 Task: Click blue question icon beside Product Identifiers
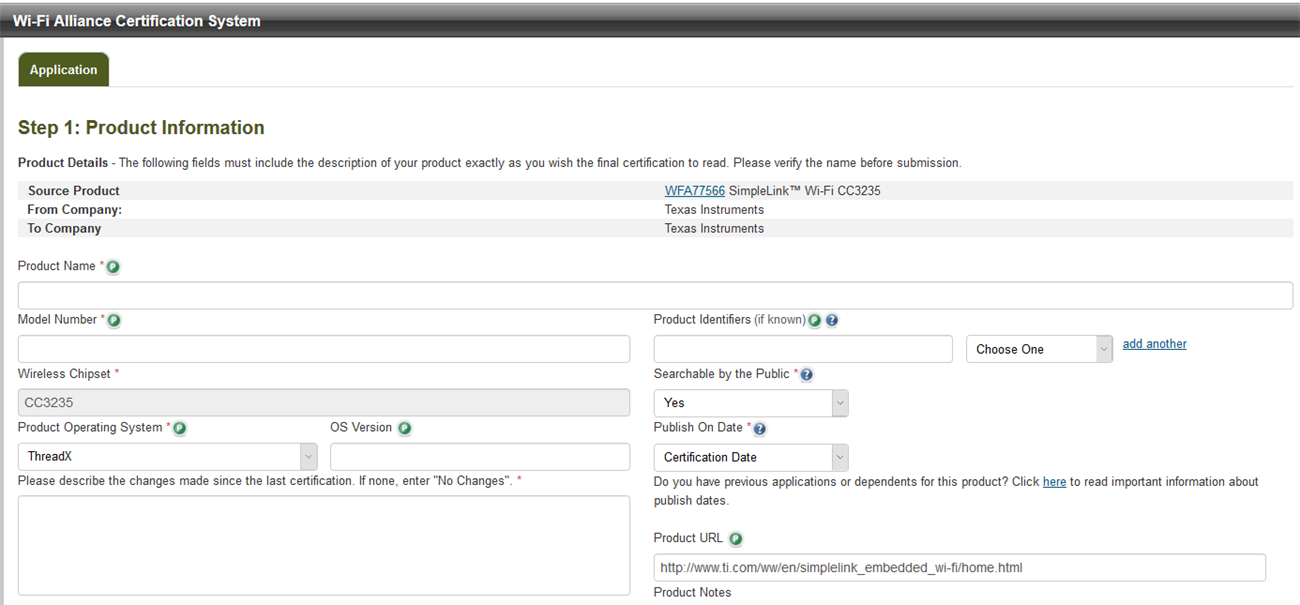coord(832,321)
